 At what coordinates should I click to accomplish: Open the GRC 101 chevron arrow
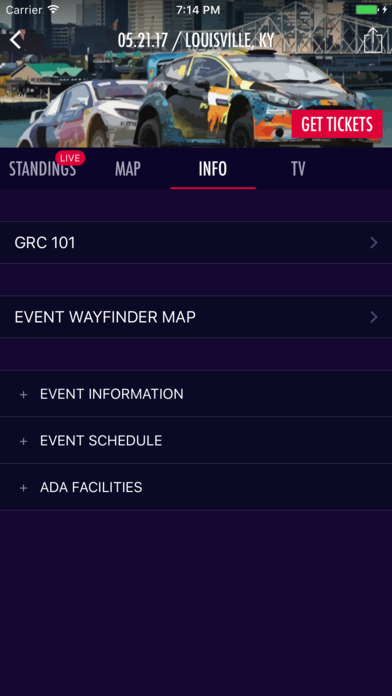click(x=374, y=242)
